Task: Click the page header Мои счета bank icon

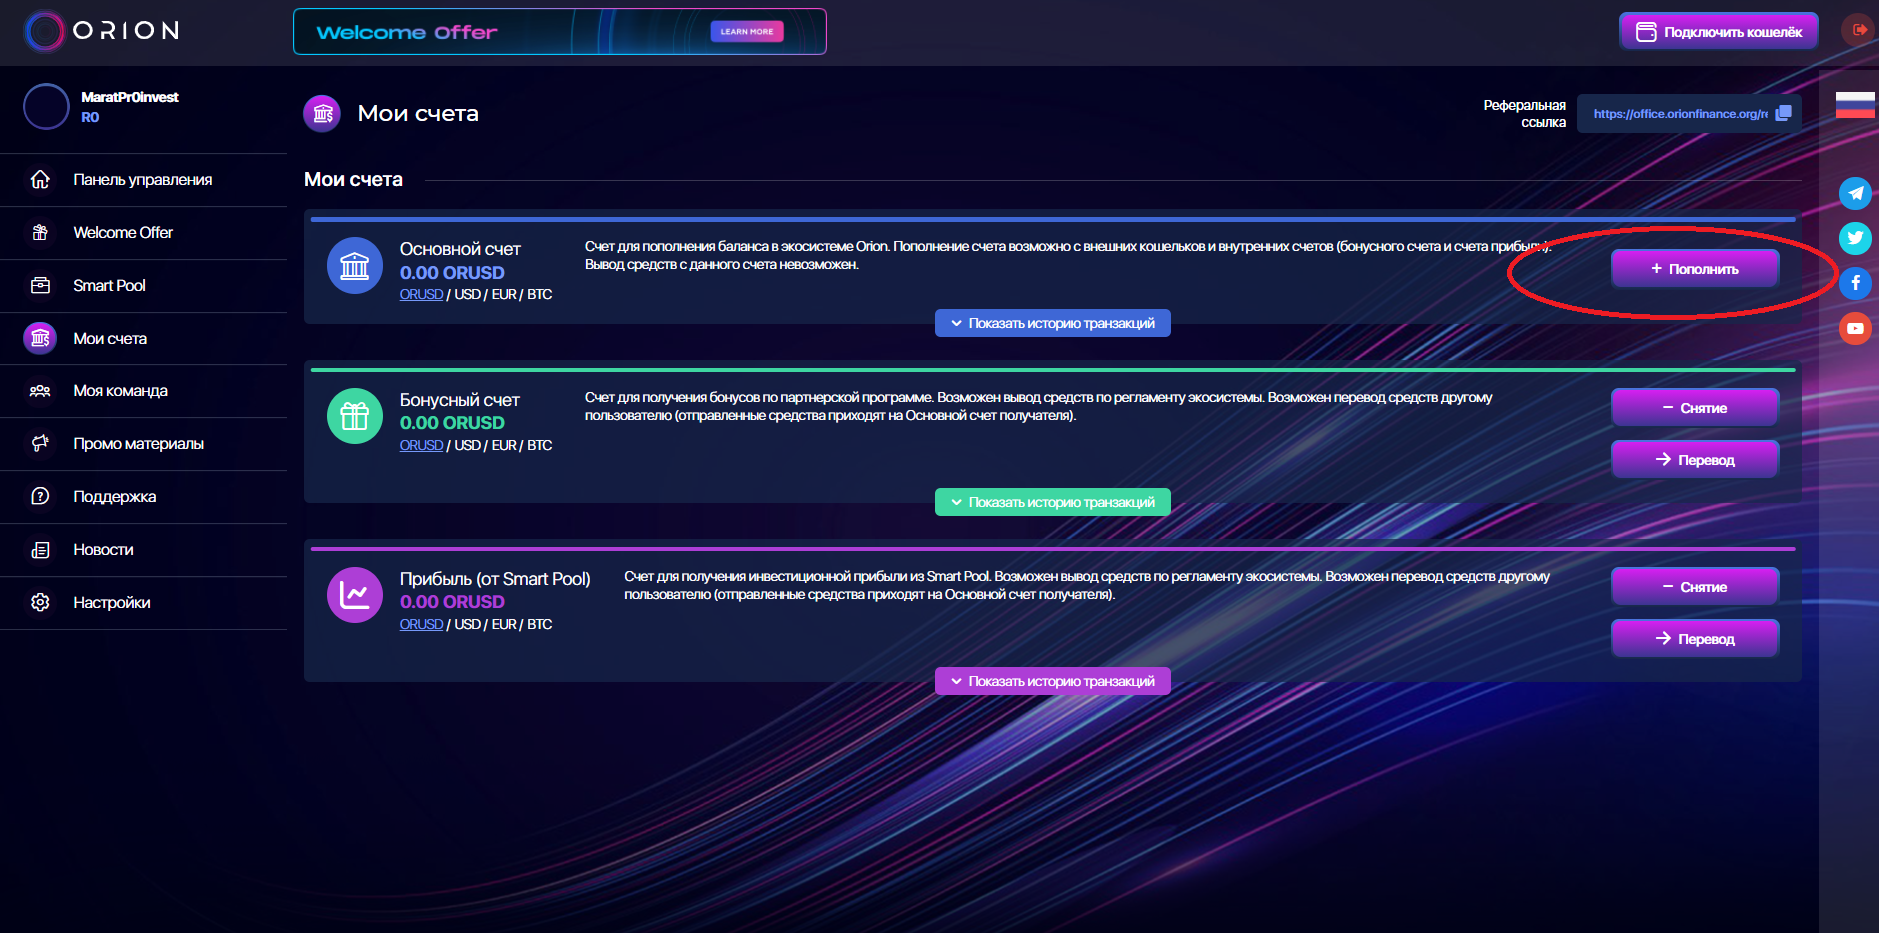Action: tap(322, 114)
